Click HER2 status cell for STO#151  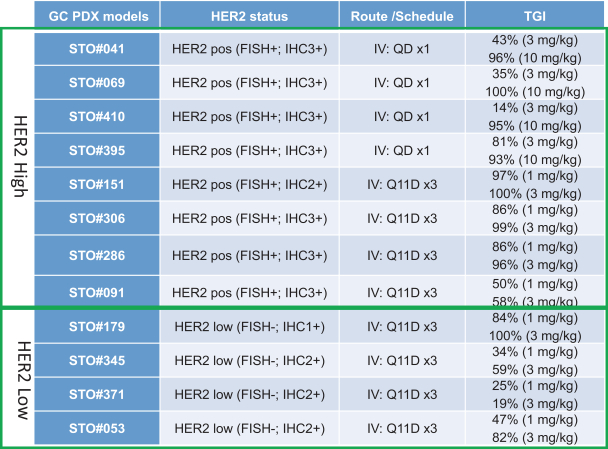coord(249,186)
